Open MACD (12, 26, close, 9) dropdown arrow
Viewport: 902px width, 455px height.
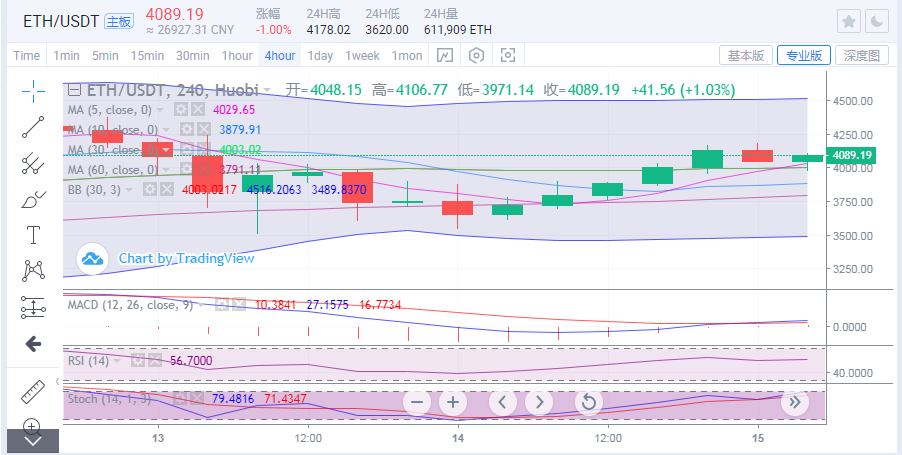tap(201, 305)
